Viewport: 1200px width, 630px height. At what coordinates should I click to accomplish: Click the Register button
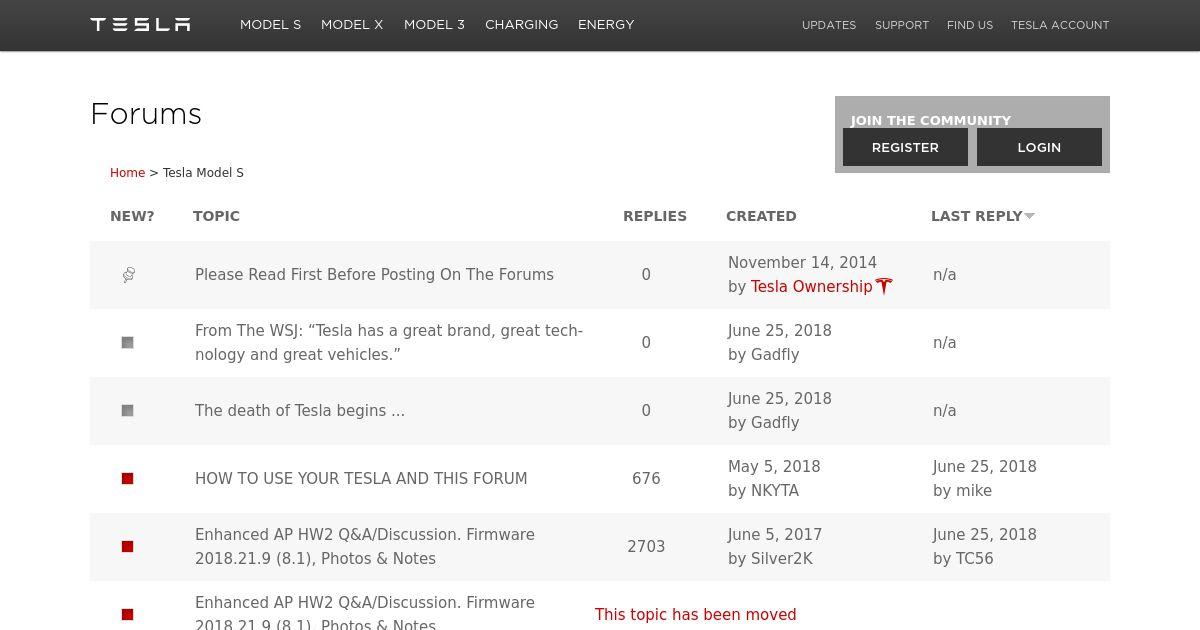905,147
